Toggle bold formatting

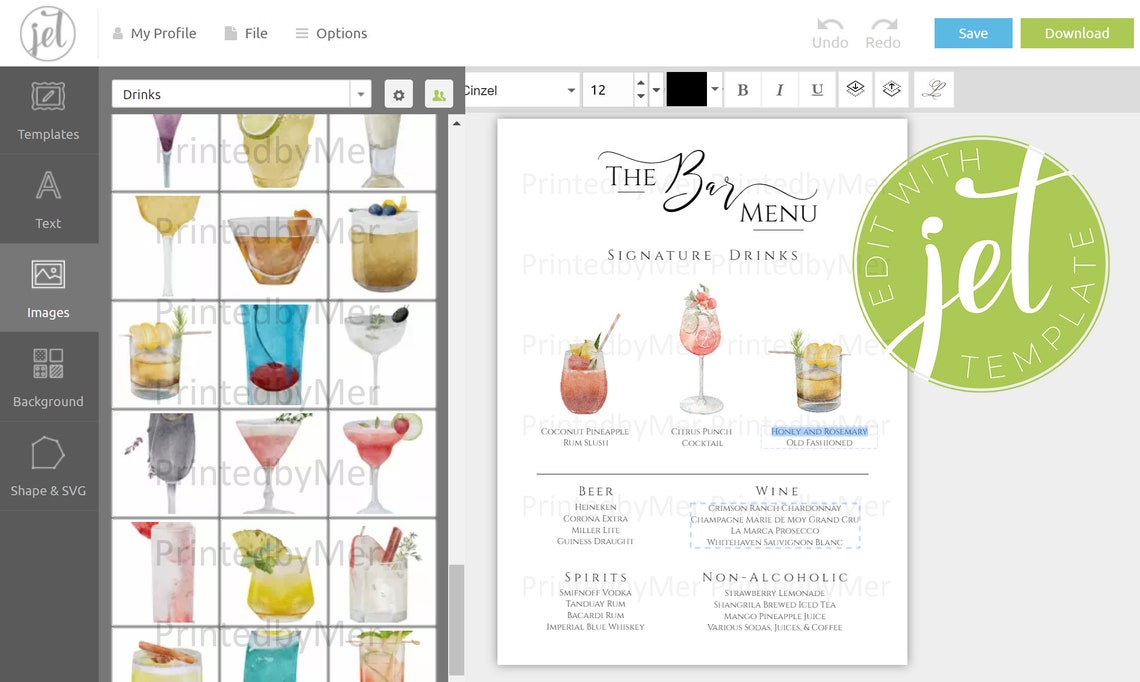click(743, 89)
